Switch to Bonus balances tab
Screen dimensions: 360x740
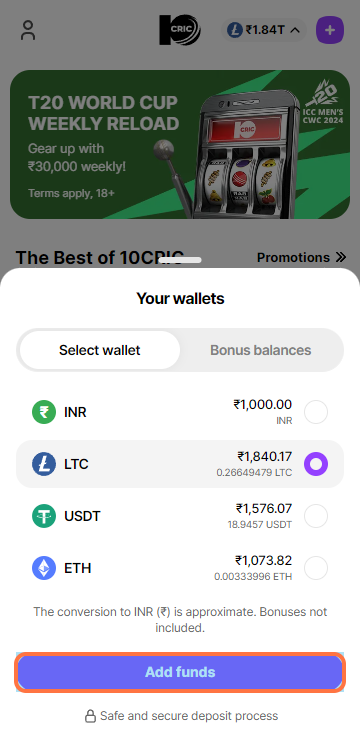click(260, 350)
